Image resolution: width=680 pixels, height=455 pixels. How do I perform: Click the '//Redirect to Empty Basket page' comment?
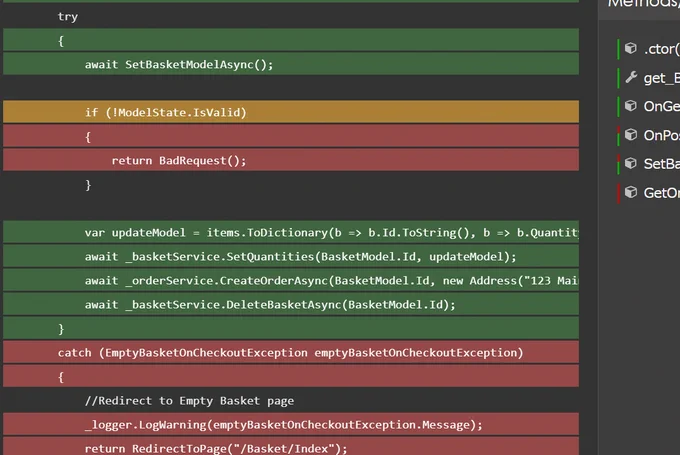coord(189,400)
